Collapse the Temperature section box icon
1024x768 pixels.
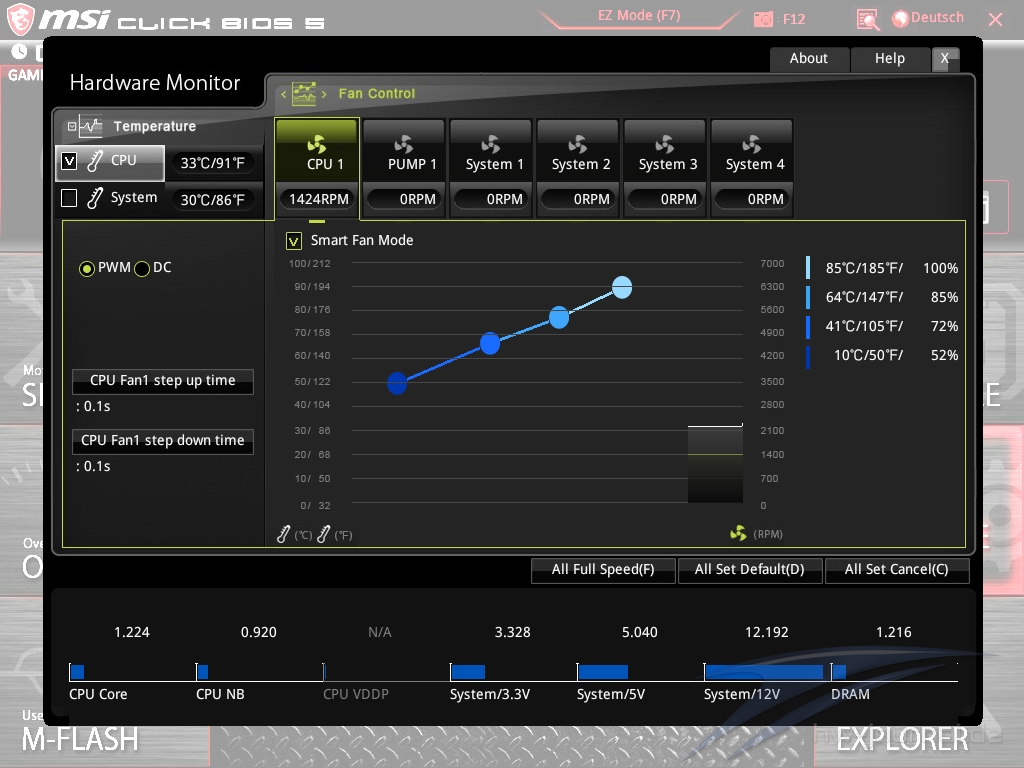point(72,127)
